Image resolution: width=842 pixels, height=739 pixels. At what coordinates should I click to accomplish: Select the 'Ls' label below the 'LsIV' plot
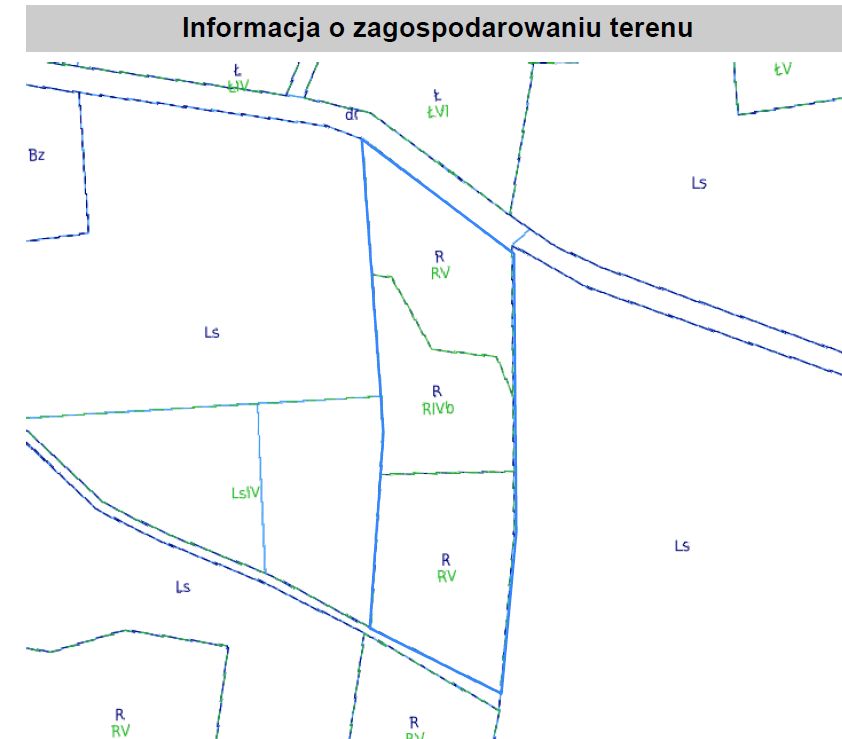coord(183,586)
